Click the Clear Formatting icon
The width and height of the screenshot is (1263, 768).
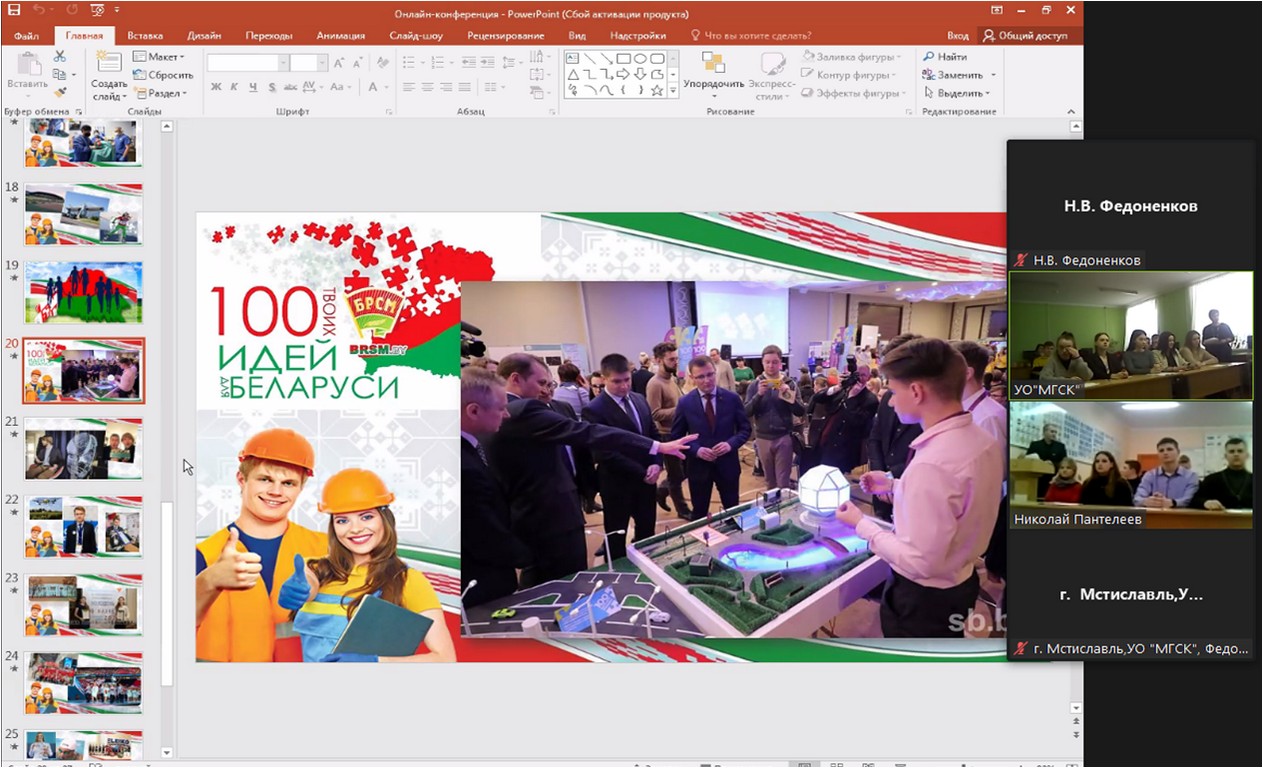coord(383,62)
